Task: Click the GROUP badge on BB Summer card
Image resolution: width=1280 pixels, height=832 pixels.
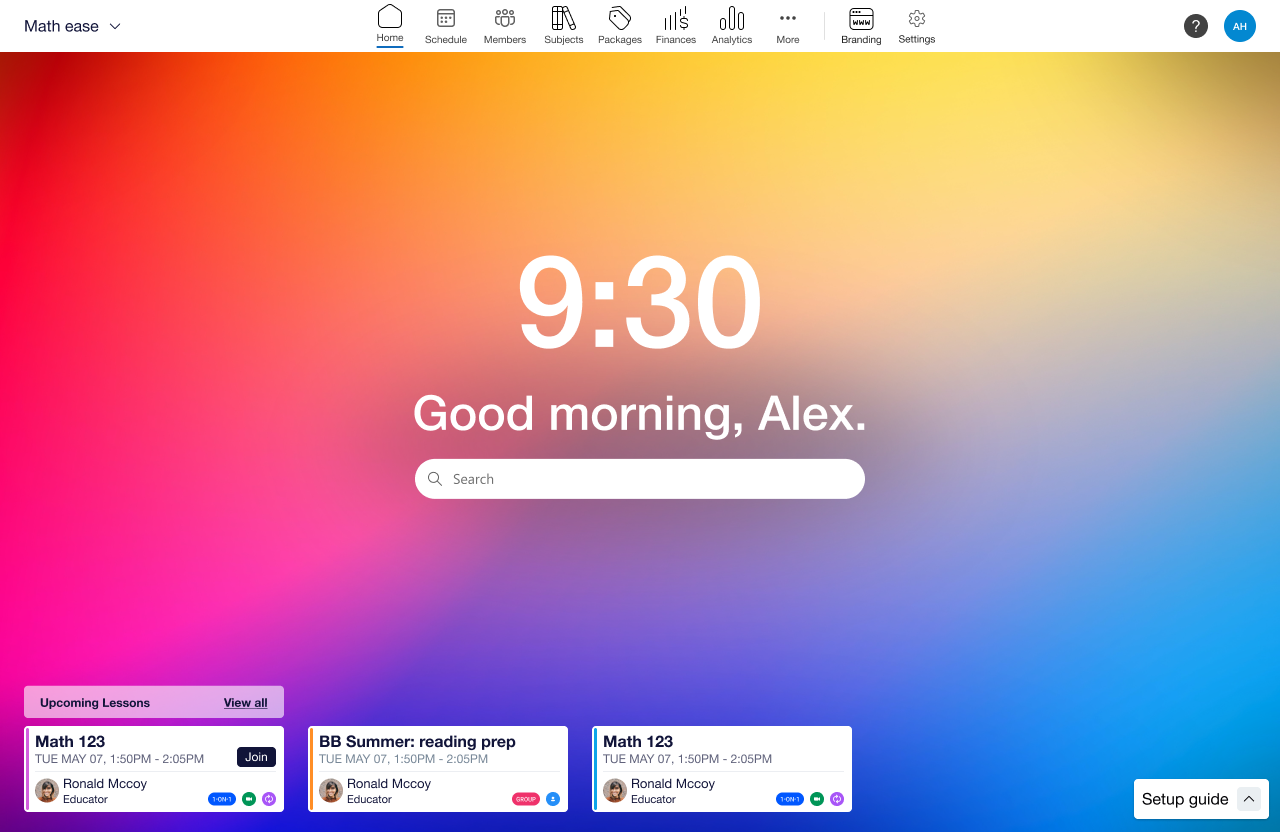Action: click(x=525, y=799)
